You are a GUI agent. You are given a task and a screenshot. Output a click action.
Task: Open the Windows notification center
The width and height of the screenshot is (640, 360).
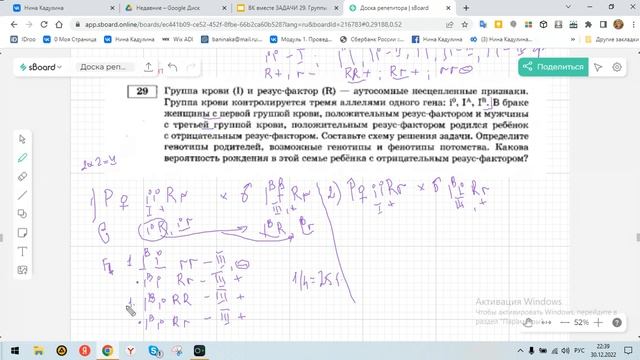(x=628, y=351)
